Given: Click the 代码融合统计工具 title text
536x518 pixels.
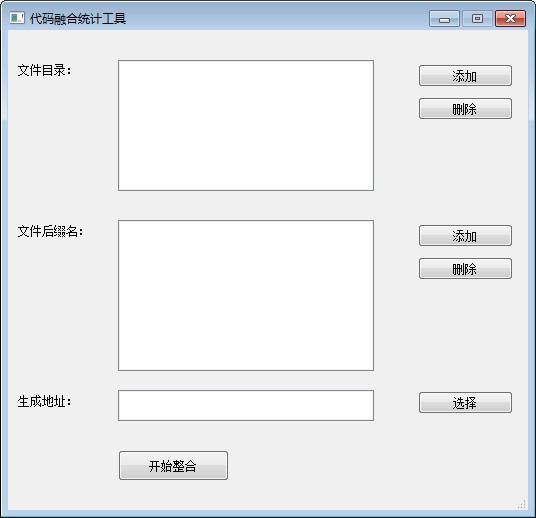Looking at the screenshot, I should coord(78,18).
